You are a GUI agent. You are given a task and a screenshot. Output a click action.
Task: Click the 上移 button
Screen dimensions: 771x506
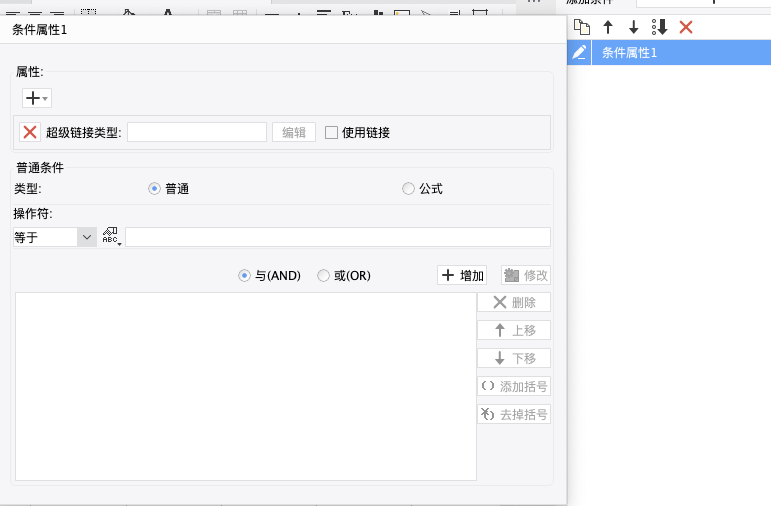pyautogui.click(x=514, y=330)
